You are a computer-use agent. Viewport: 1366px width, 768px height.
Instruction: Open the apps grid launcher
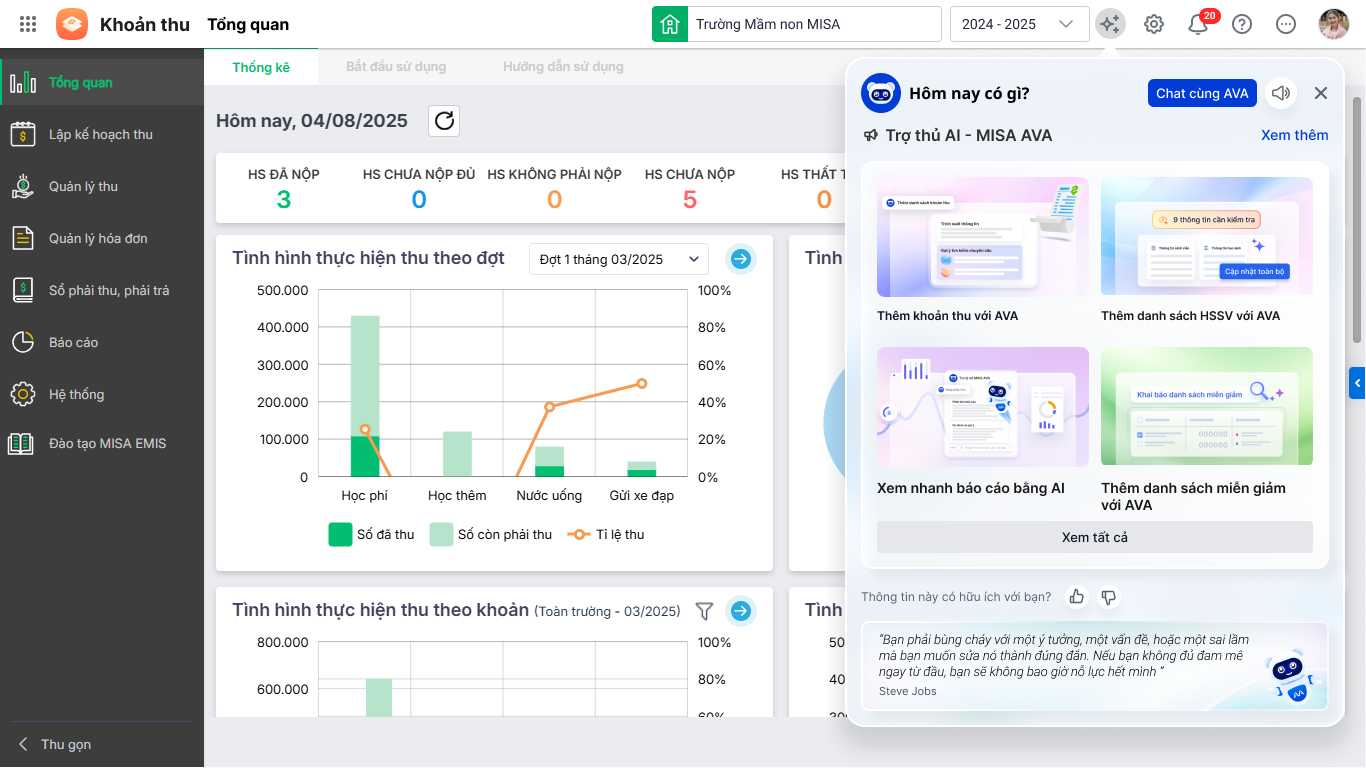click(28, 24)
